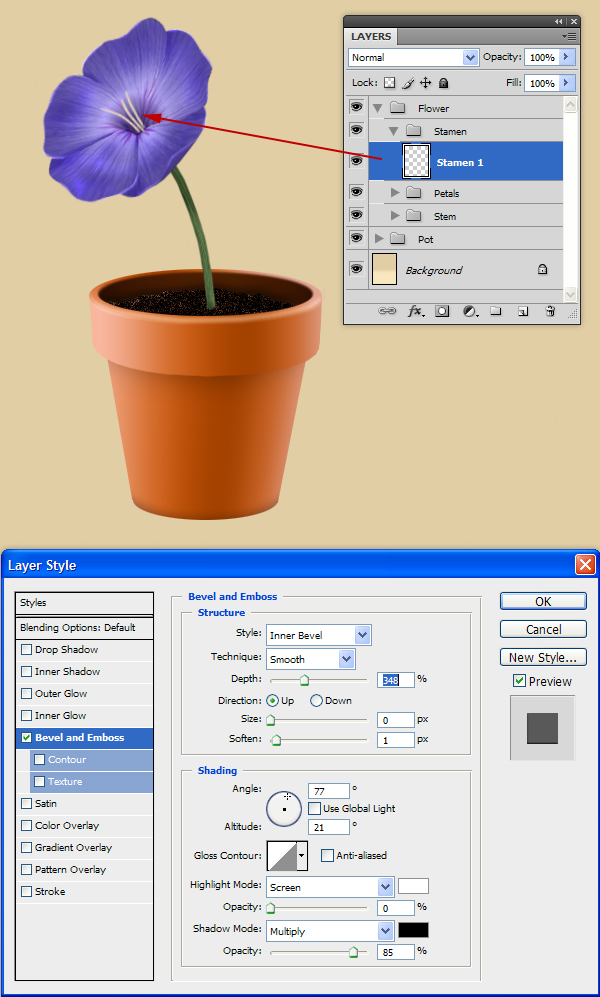Screen dimensions: 600x997
Task: Open Blending Options: Default
Action: 78,628
